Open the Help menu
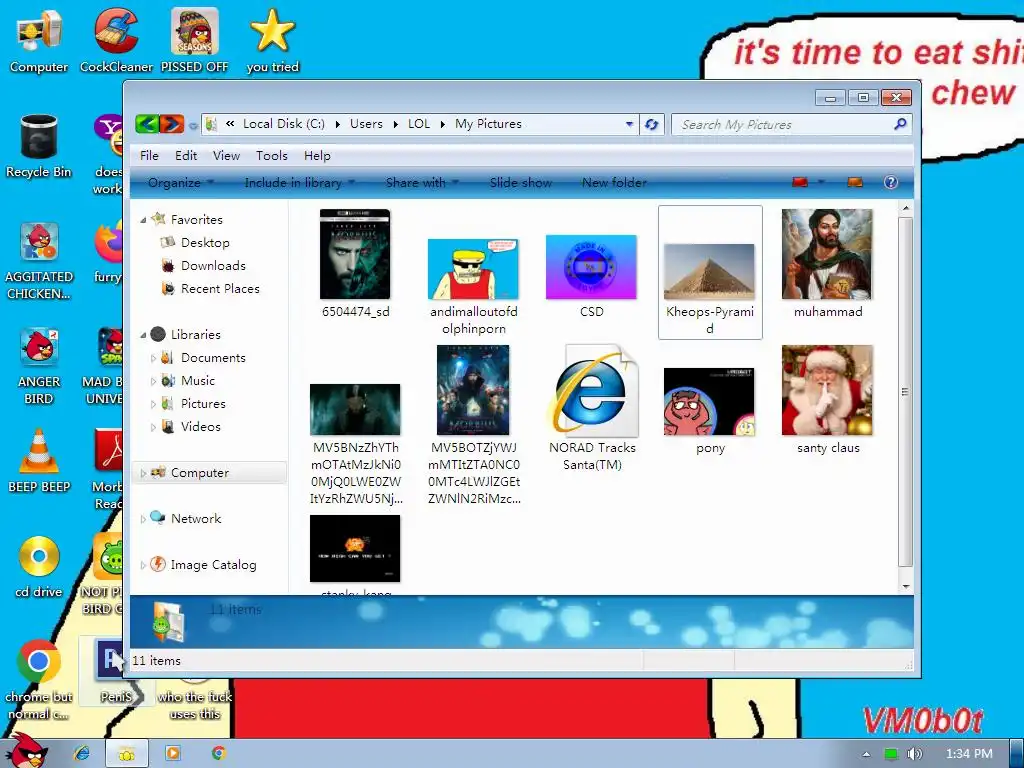This screenshot has height=768, width=1024. [x=317, y=155]
